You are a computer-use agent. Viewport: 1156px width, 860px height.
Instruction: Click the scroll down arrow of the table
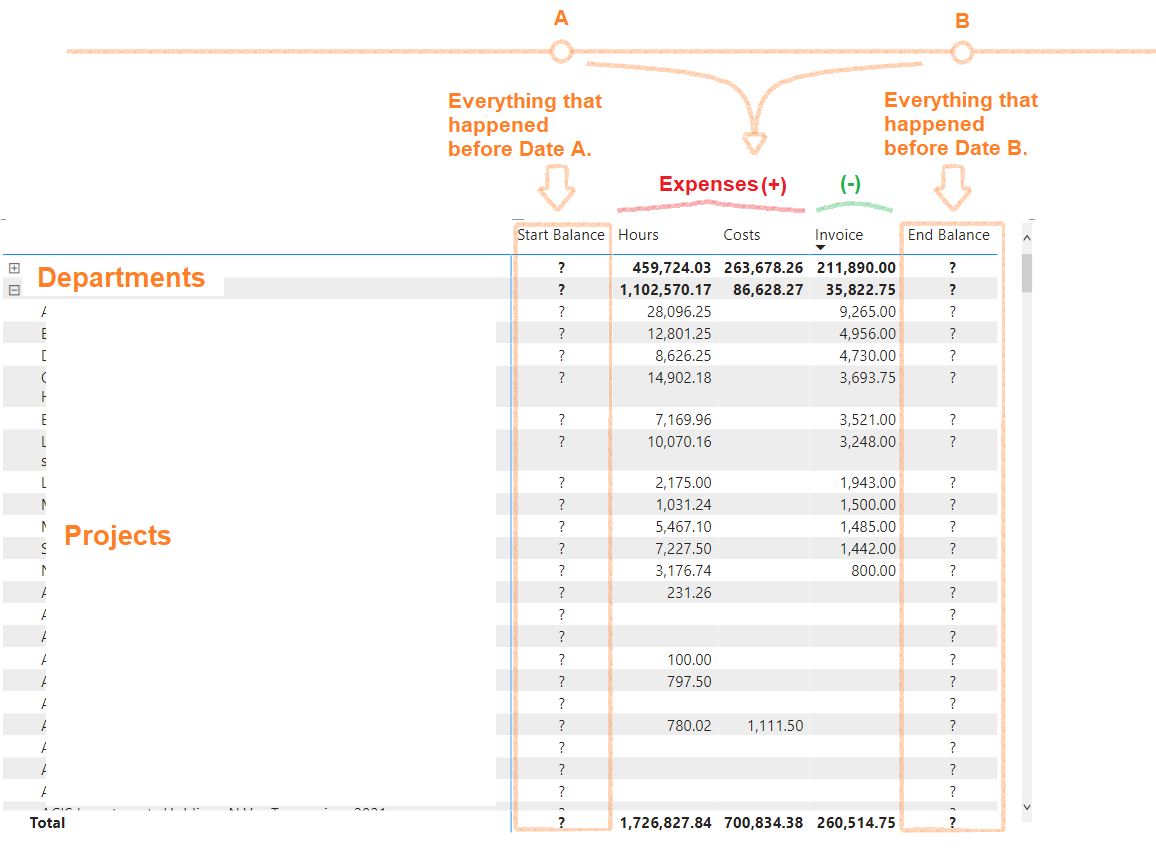point(1027,808)
